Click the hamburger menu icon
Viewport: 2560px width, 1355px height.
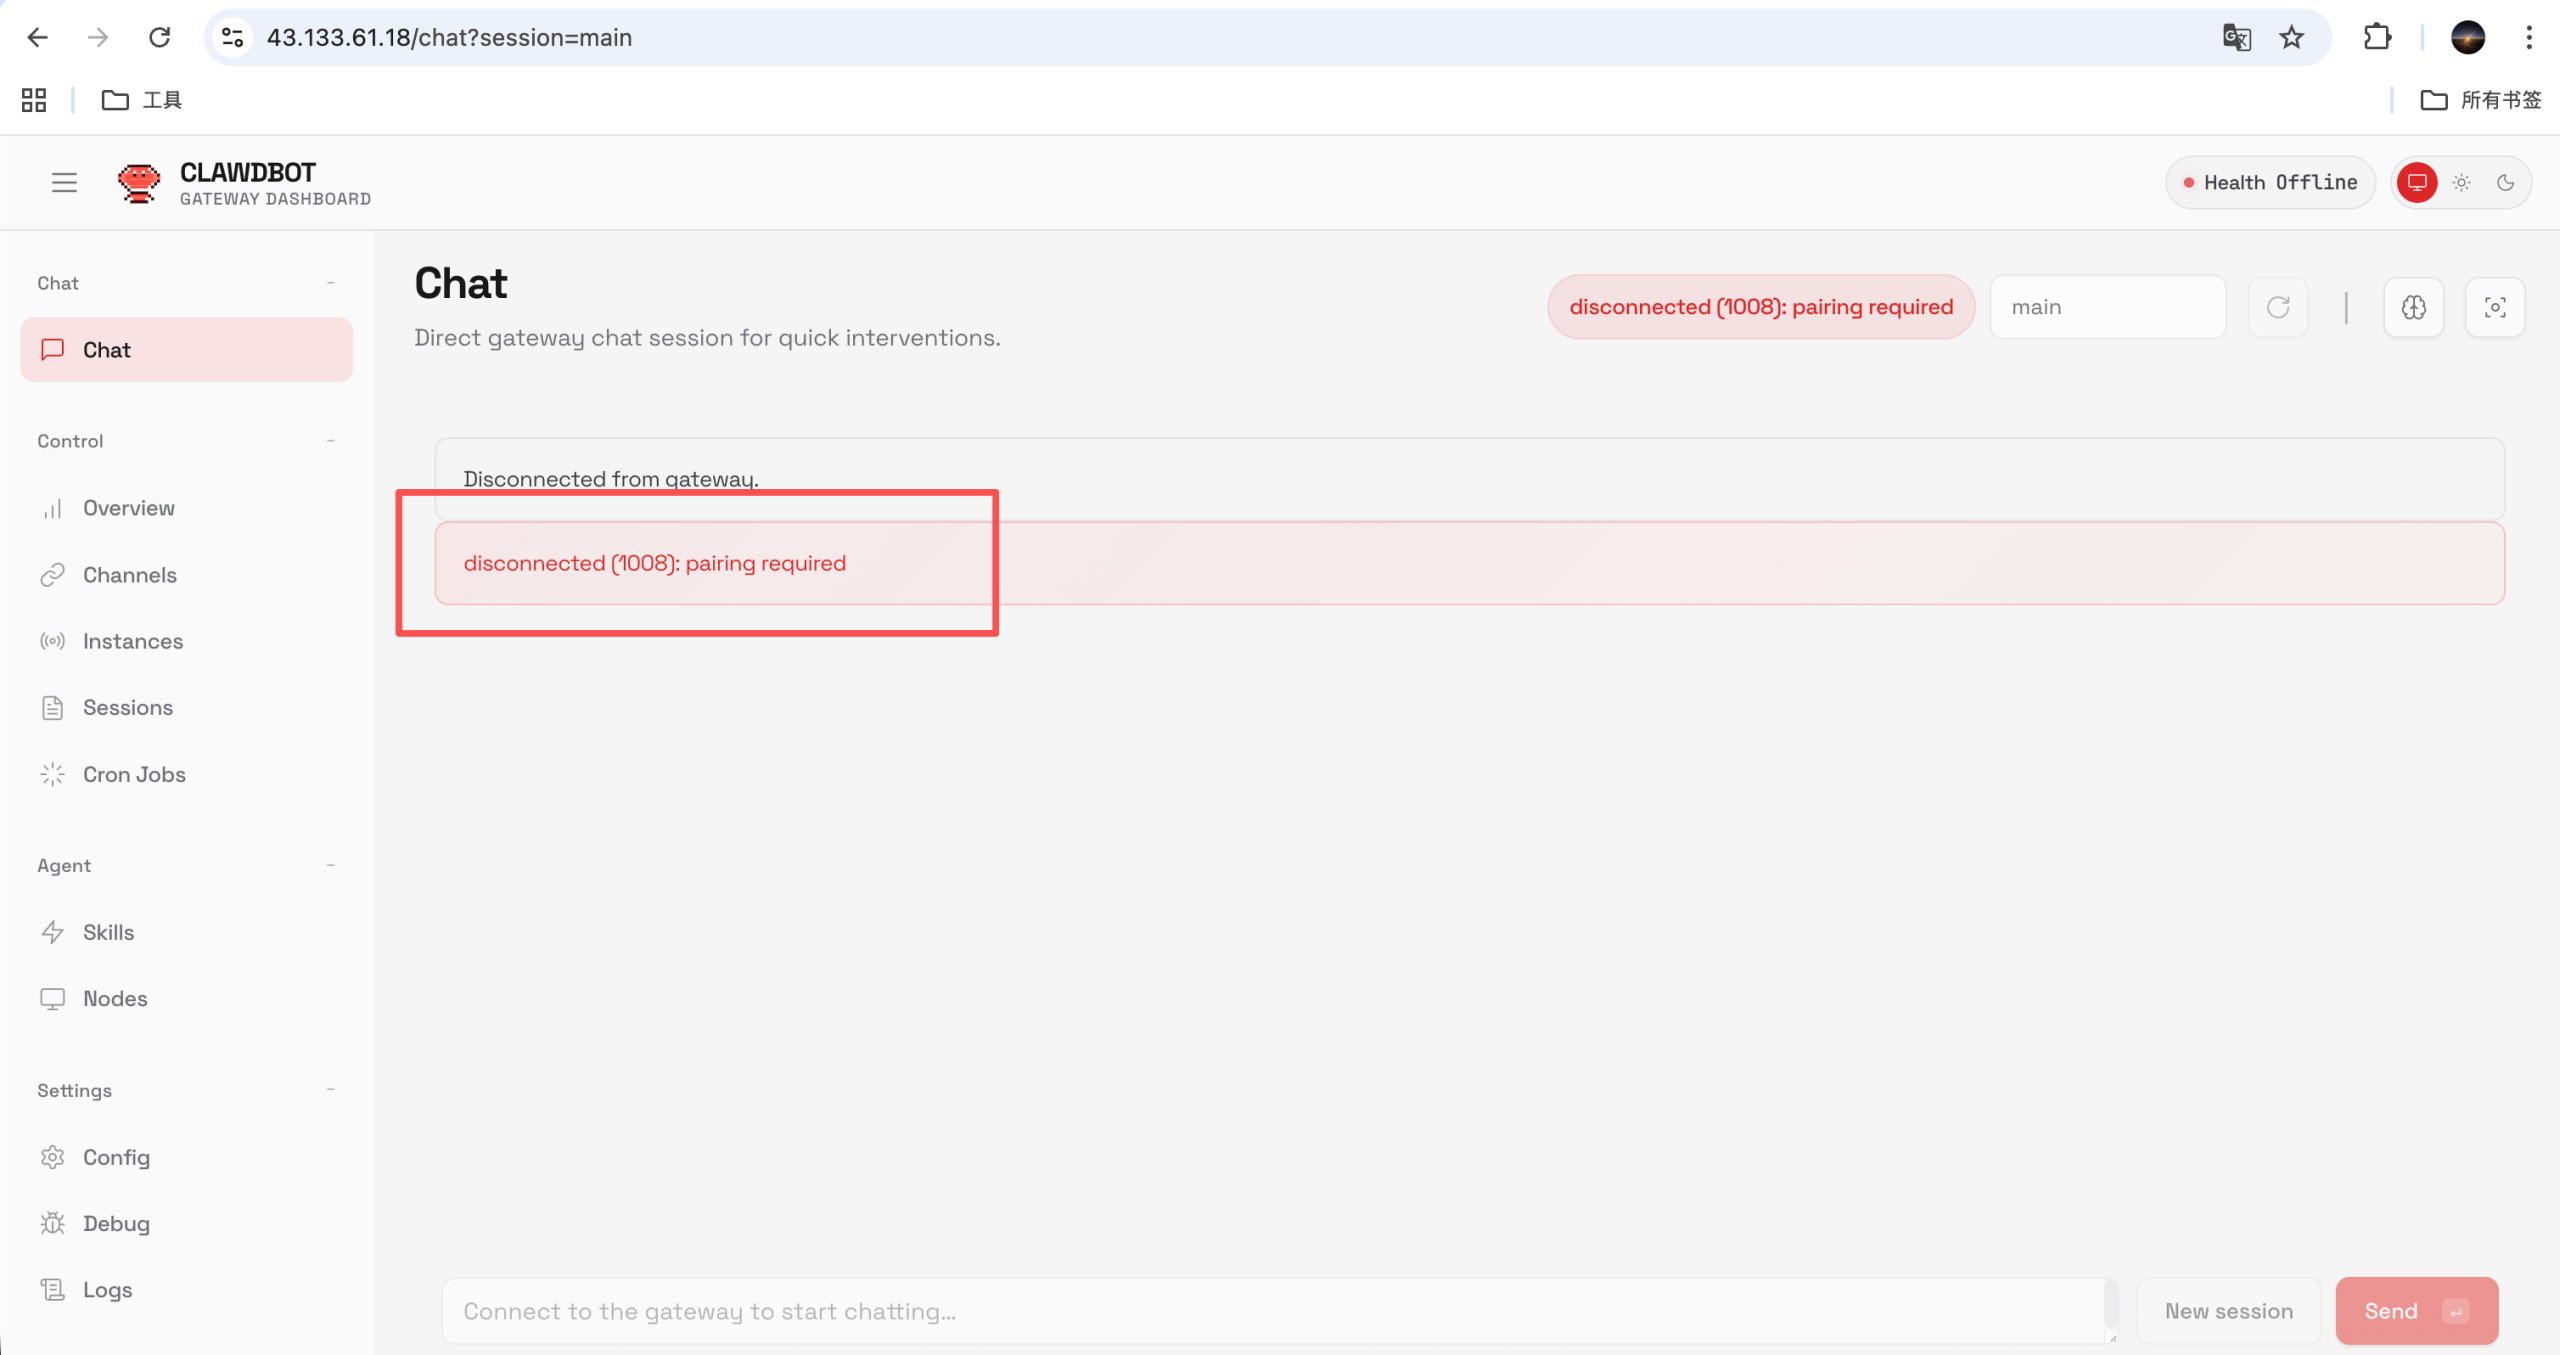[x=64, y=182]
